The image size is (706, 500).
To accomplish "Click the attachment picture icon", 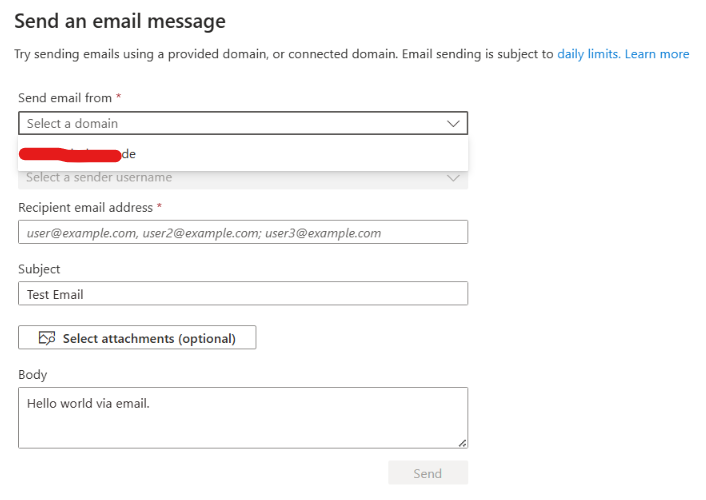I will pyautogui.click(x=47, y=338).
